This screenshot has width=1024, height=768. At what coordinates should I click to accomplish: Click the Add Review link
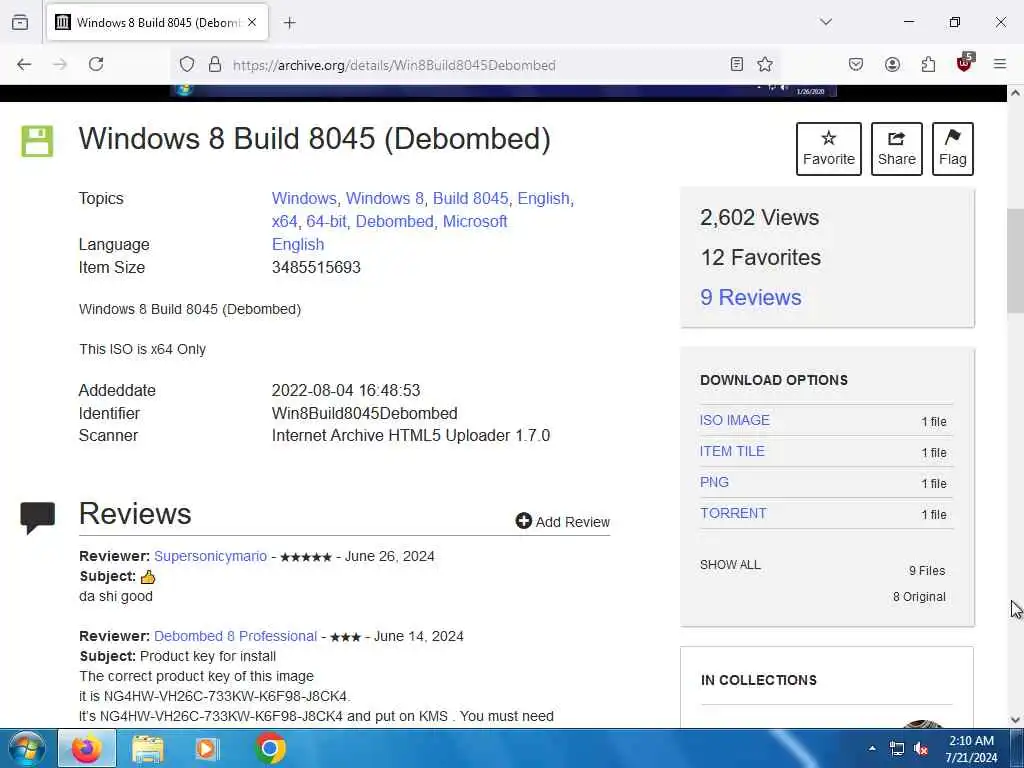click(563, 521)
